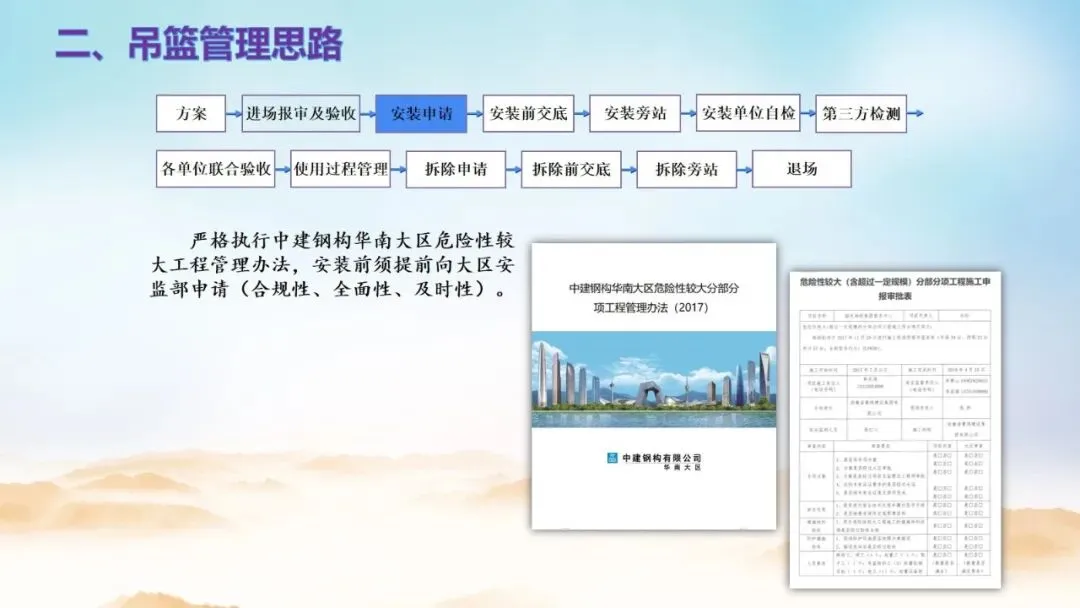This screenshot has height=608, width=1080.
Task: Click the 第三方检测 step box
Action: (861, 114)
